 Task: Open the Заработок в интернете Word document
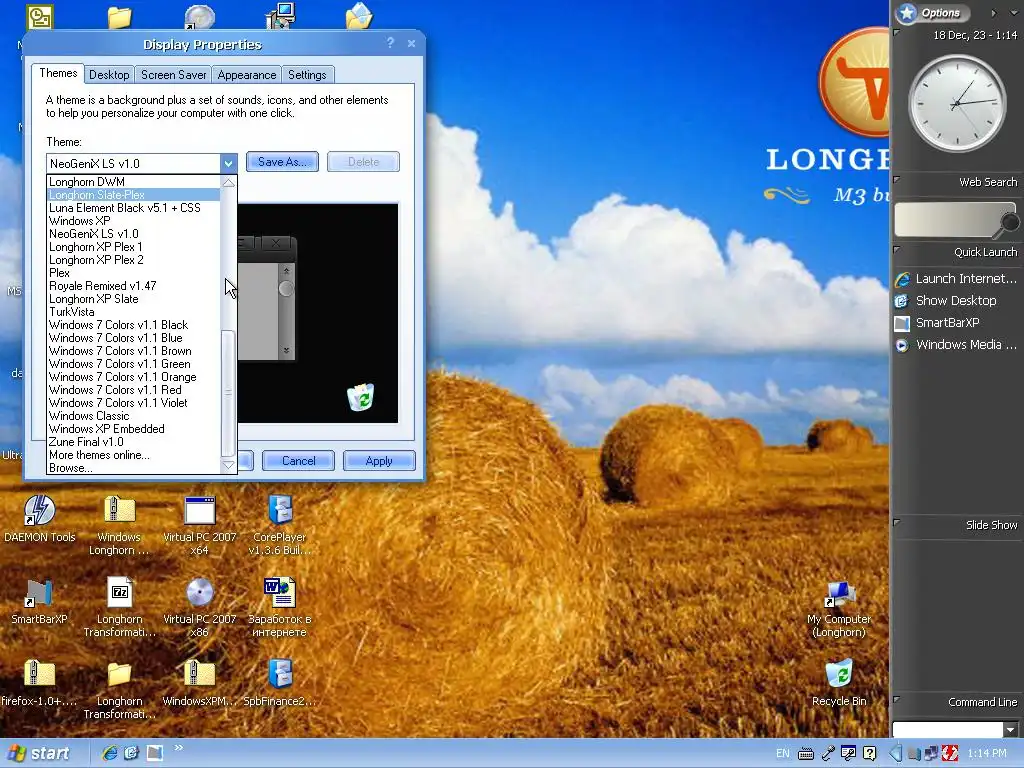(x=280, y=592)
